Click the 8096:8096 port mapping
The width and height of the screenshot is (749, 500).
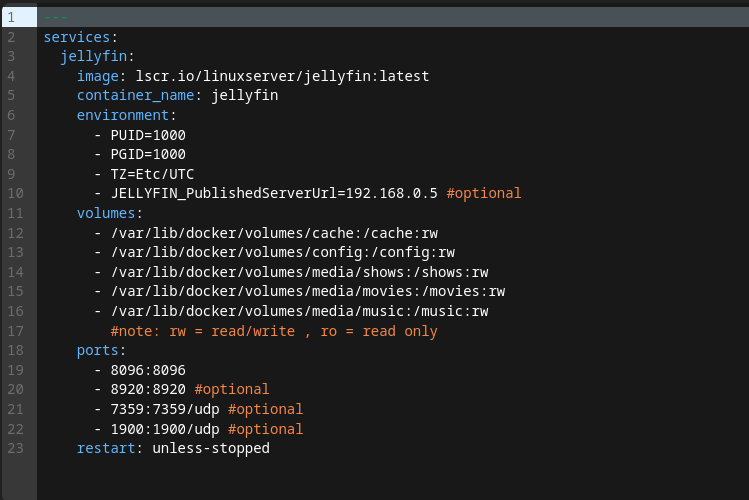point(148,370)
